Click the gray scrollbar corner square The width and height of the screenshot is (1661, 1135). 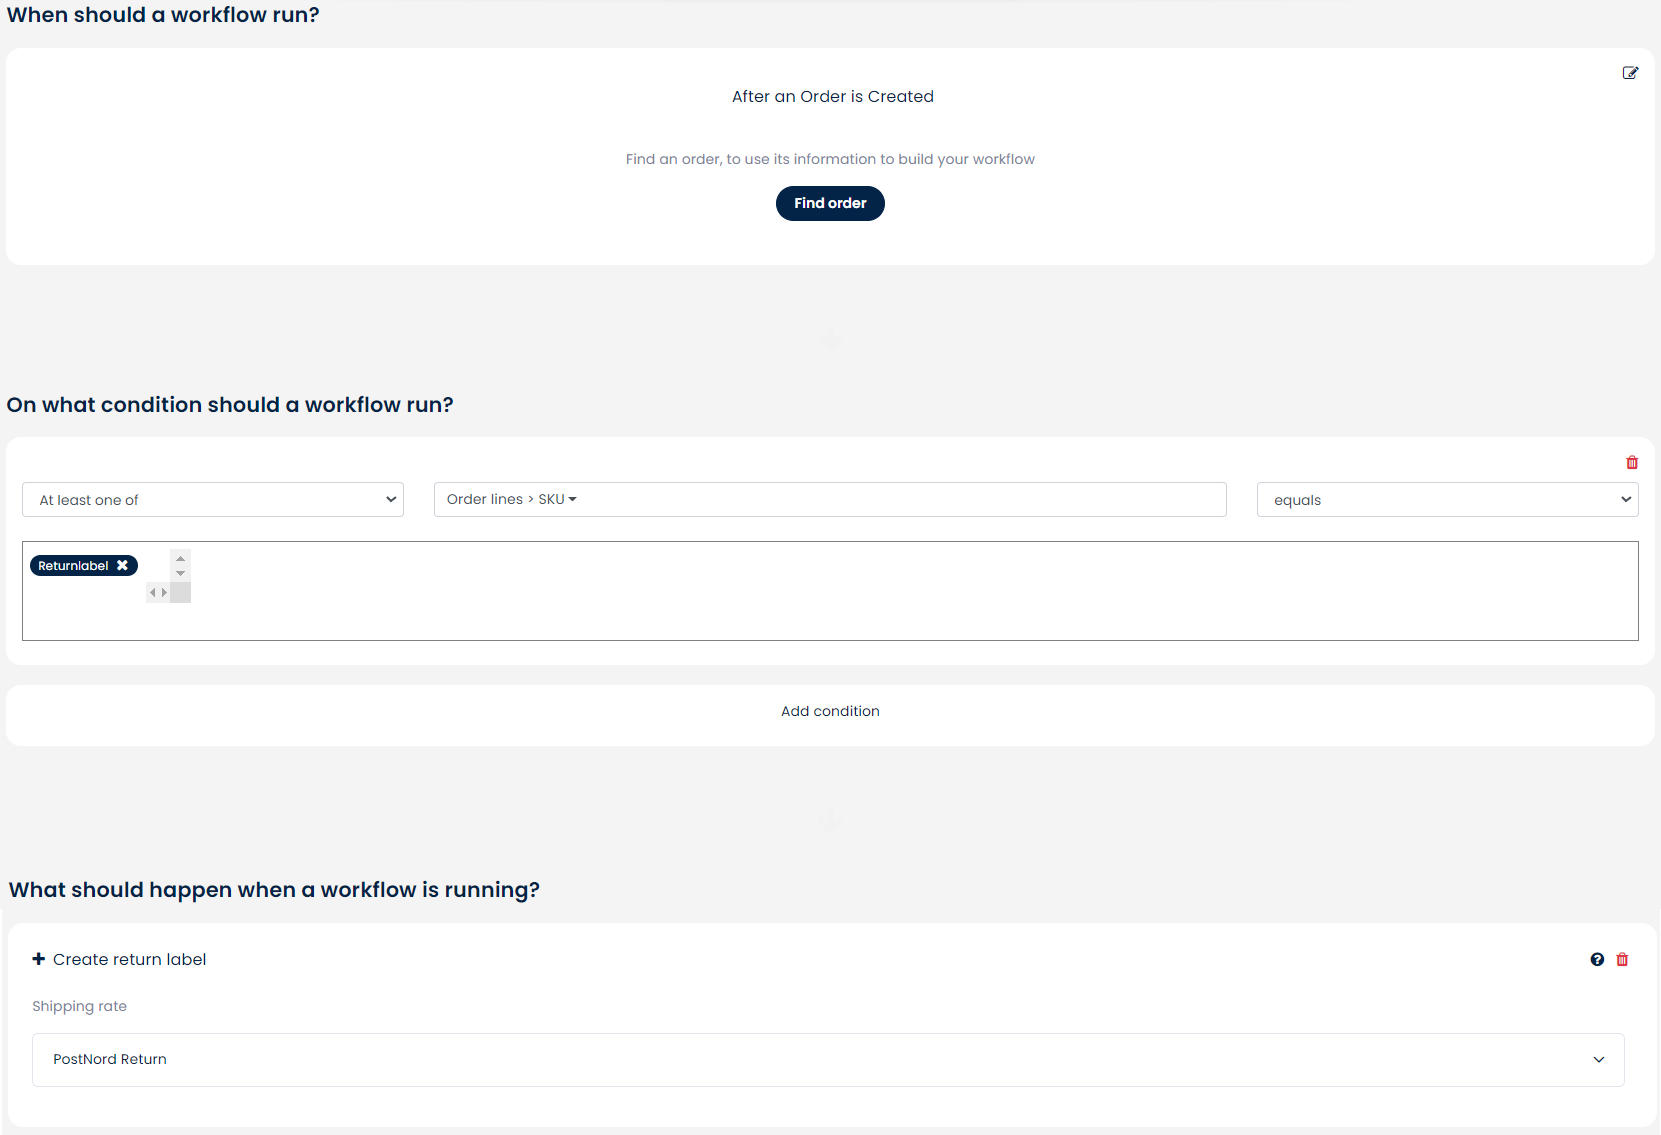tap(180, 593)
